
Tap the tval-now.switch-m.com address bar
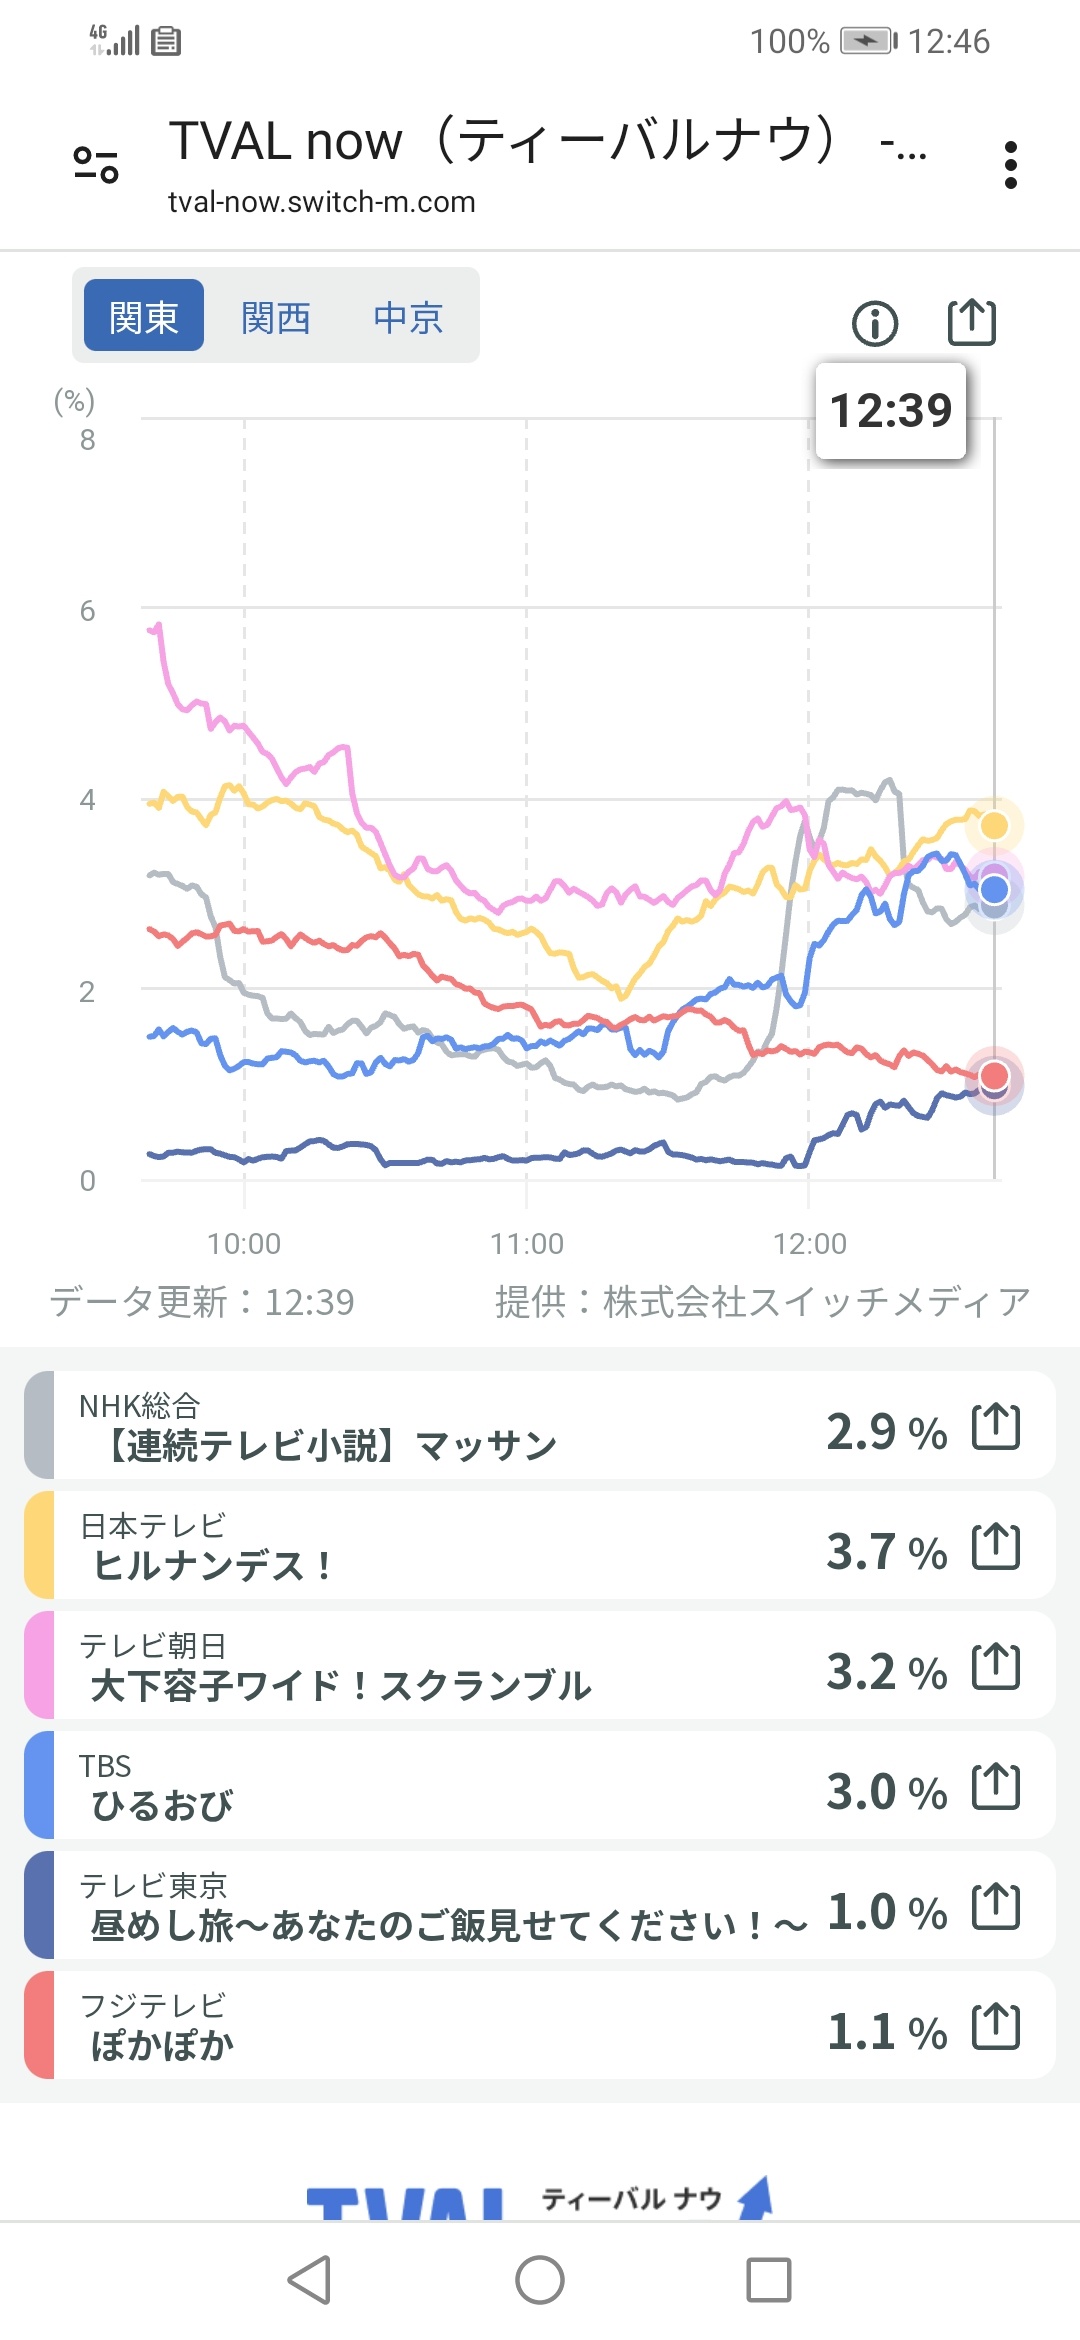click(x=322, y=202)
